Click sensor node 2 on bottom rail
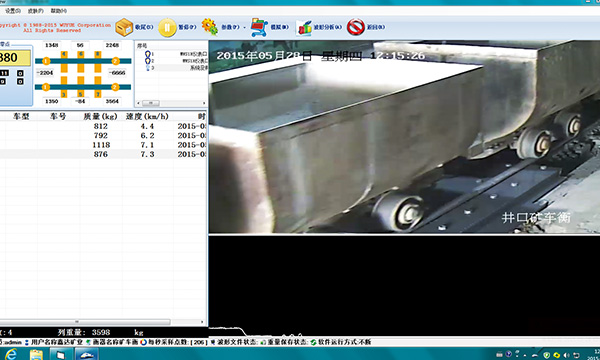Screen dimensions: 600x360 pos(115,87)
